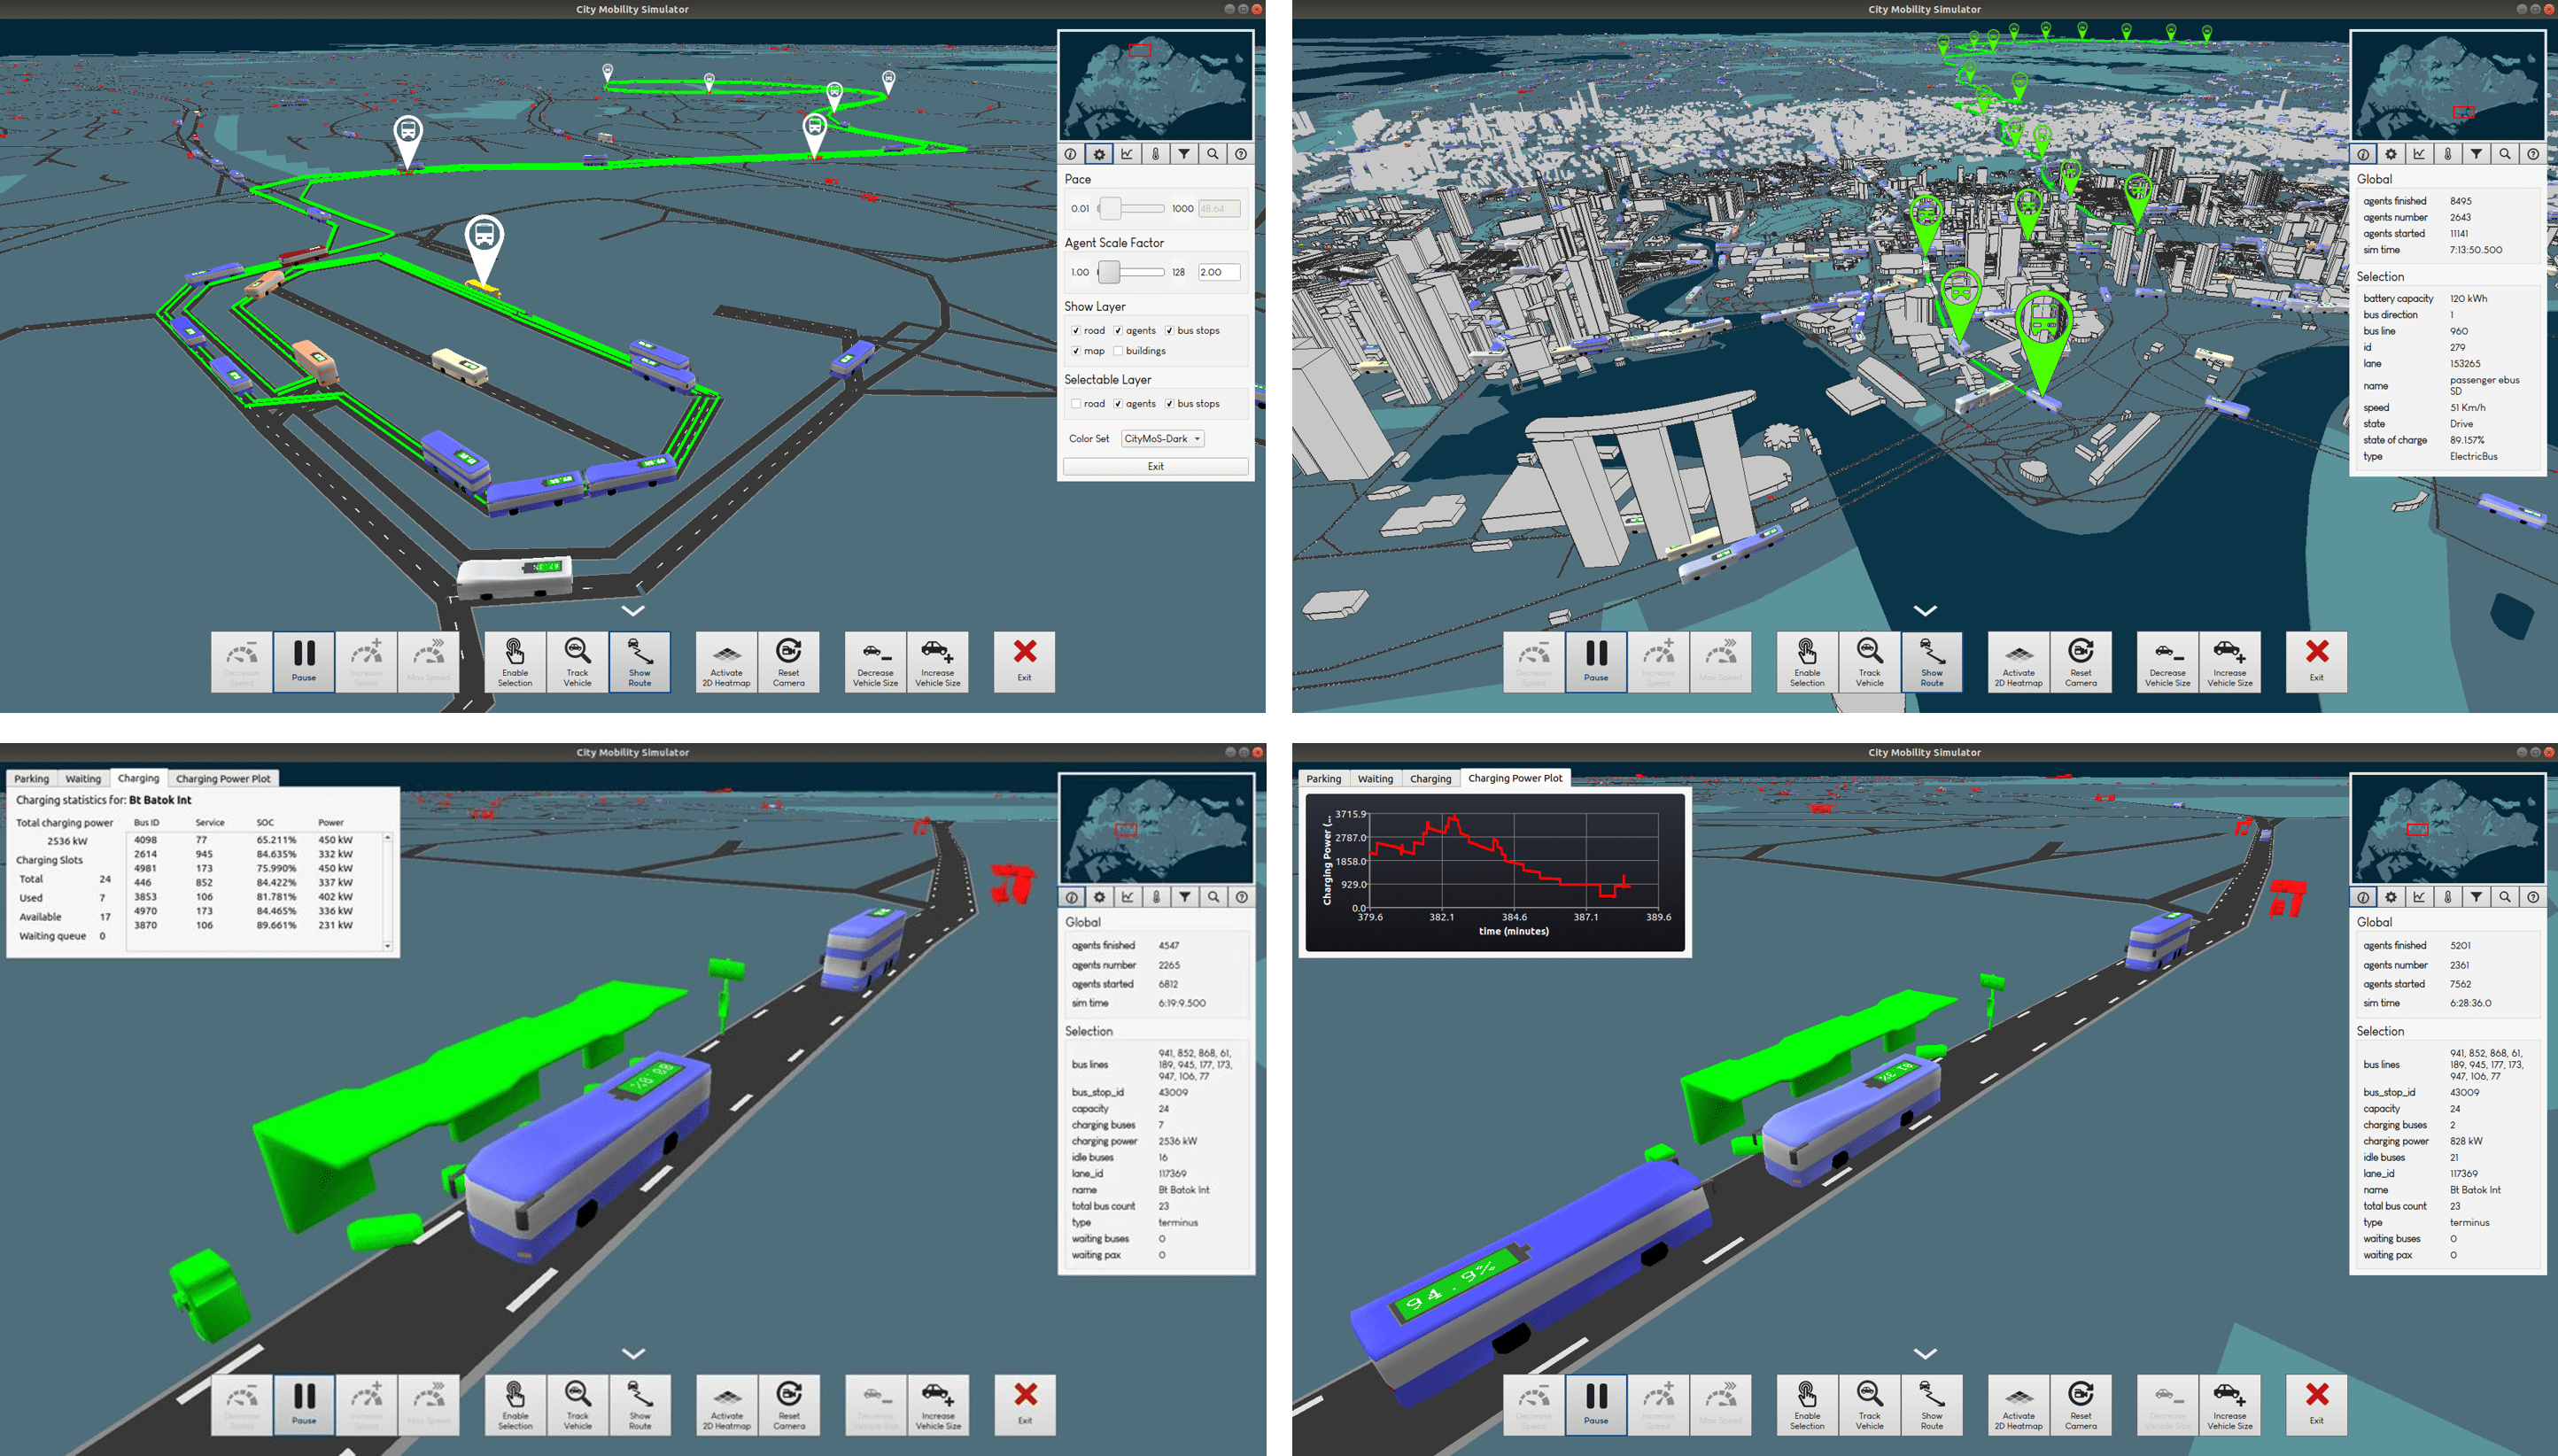The height and width of the screenshot is (1456, 2558).
Task: Increase the vehicle size
Action: pyautogui.click(x=938, y=662)
